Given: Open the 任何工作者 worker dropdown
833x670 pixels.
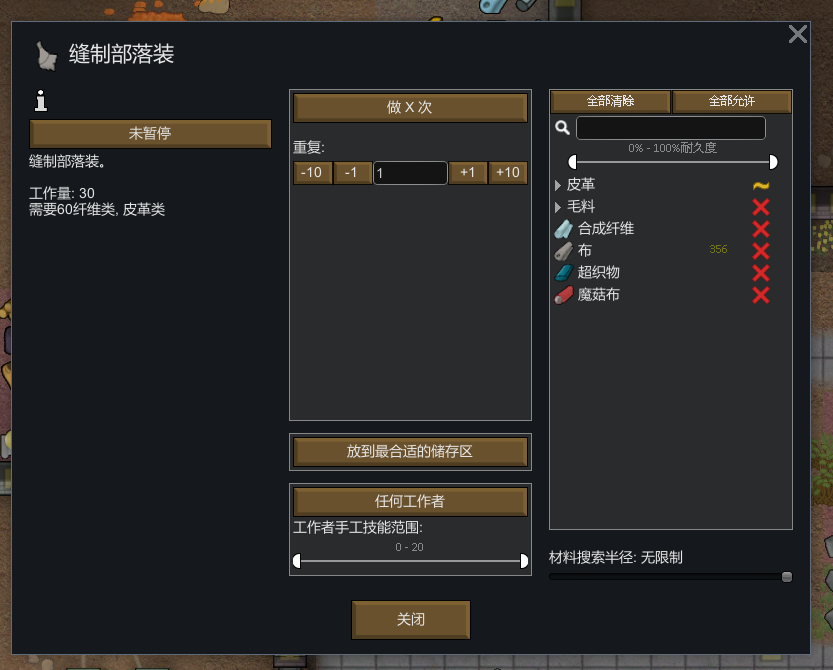Looking at the screenshot, I should [x=410, y=502].
